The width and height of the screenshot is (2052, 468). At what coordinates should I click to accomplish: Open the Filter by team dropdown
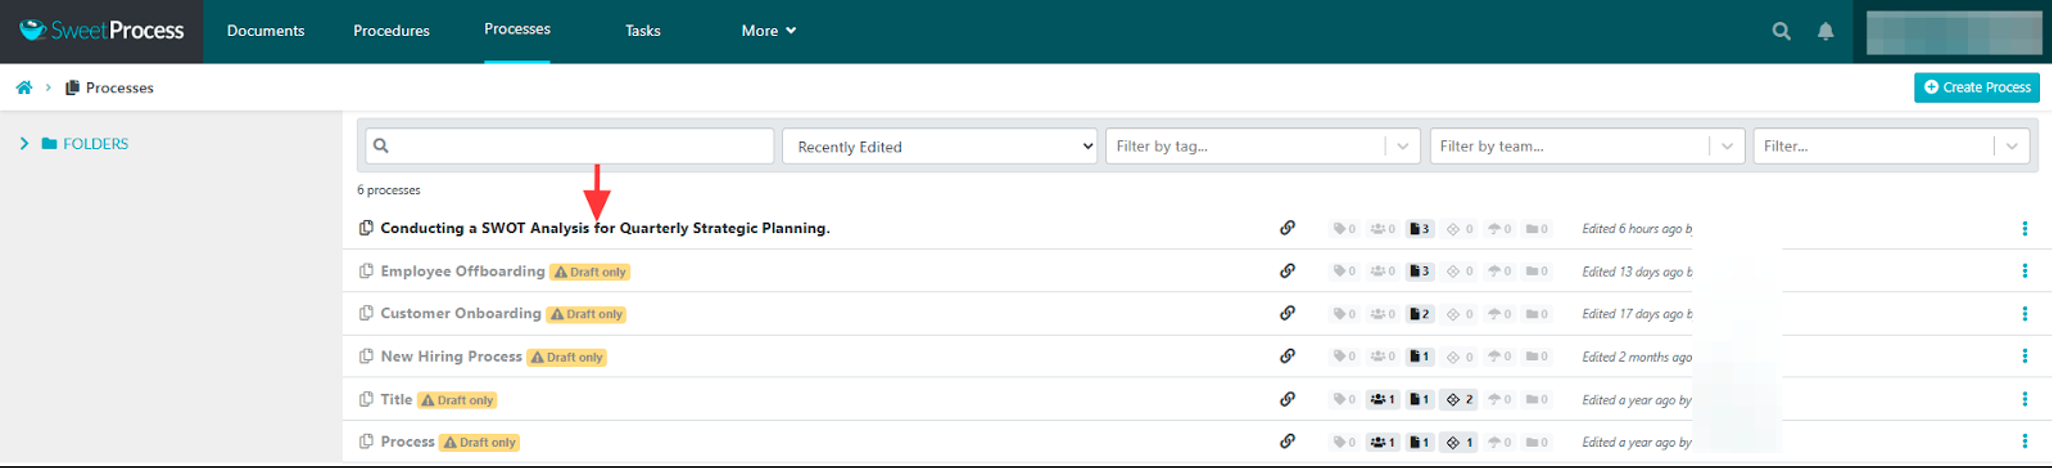(1586, 146)
